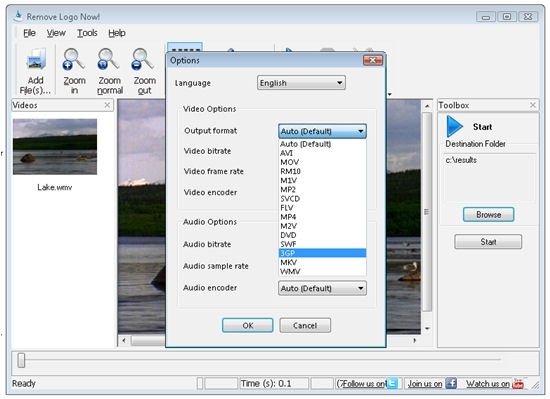This screenshot has height=399, width=550.
Task: Click preview vertical scrollbar up arrow
Action: pos(427,106)
